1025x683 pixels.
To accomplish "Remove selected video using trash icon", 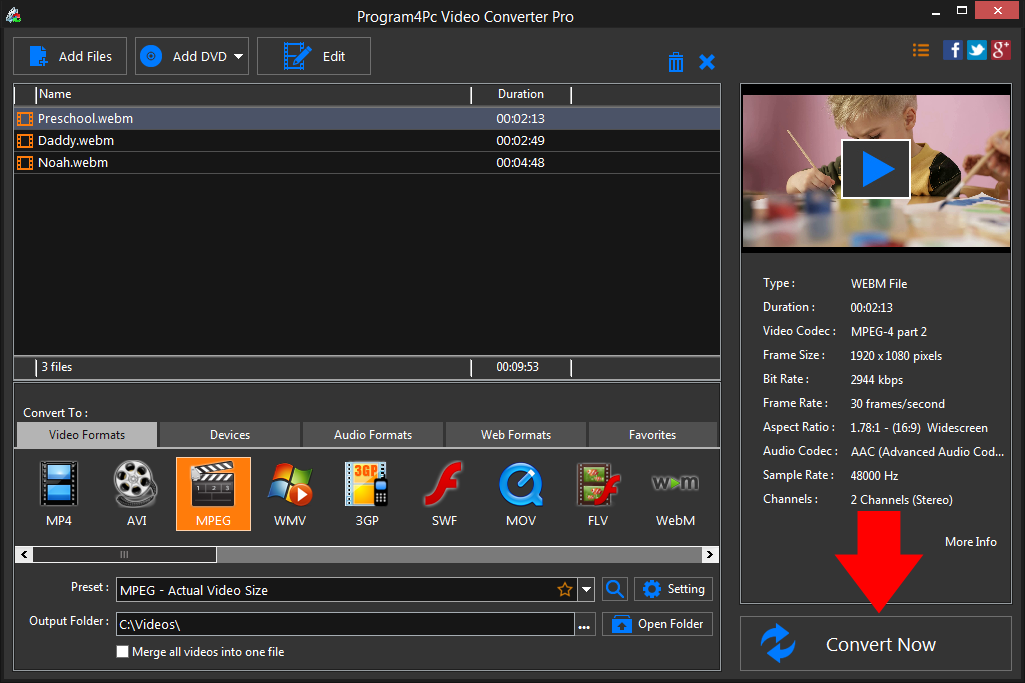I will [x=675, y=61].
